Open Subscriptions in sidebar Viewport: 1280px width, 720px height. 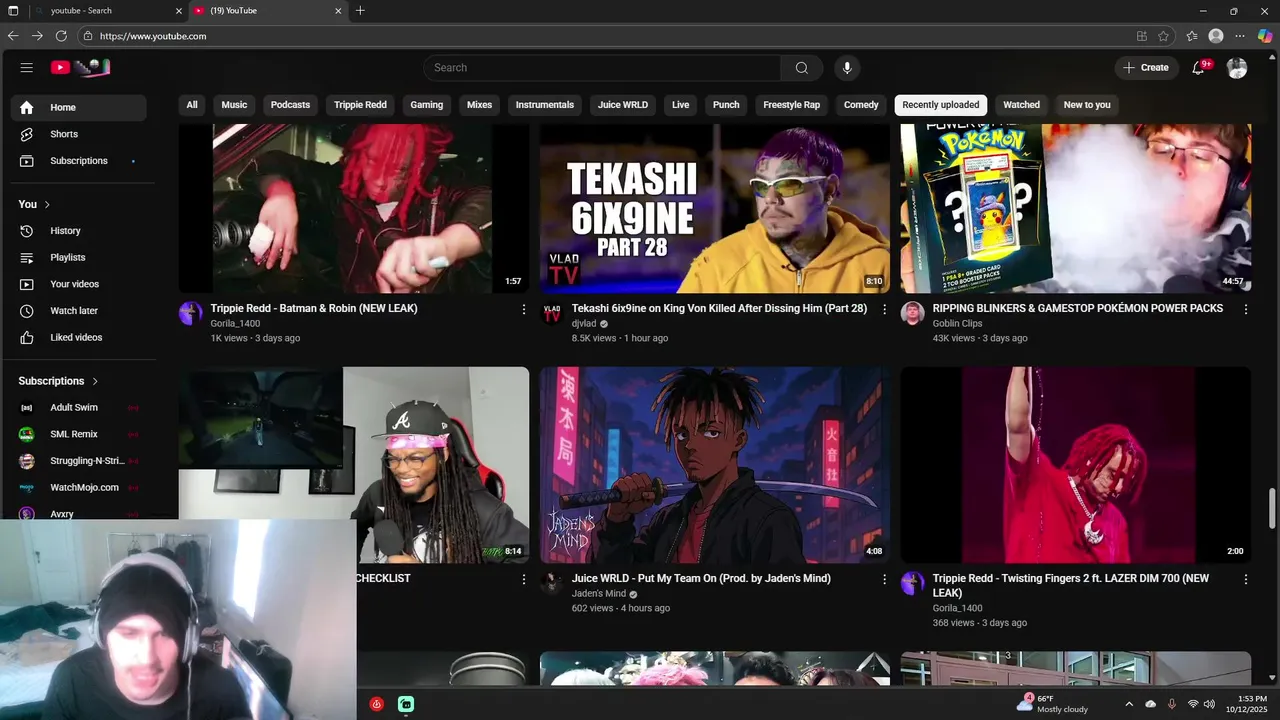78,161
